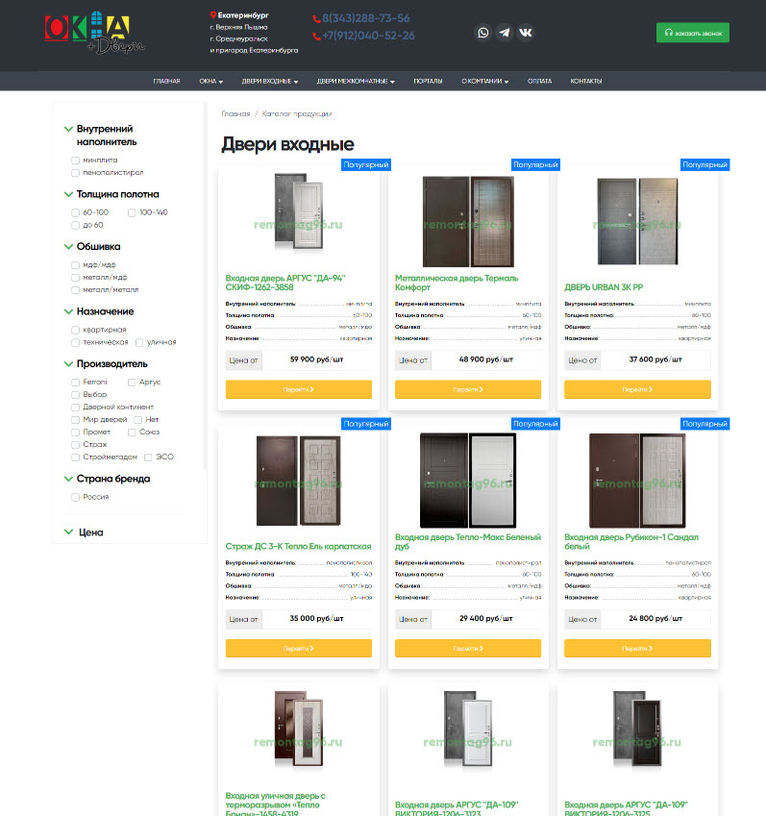766x816 pixels.
Task: Open the Входная дверь Рубикон-1 title link
Action: coord(631,542)
